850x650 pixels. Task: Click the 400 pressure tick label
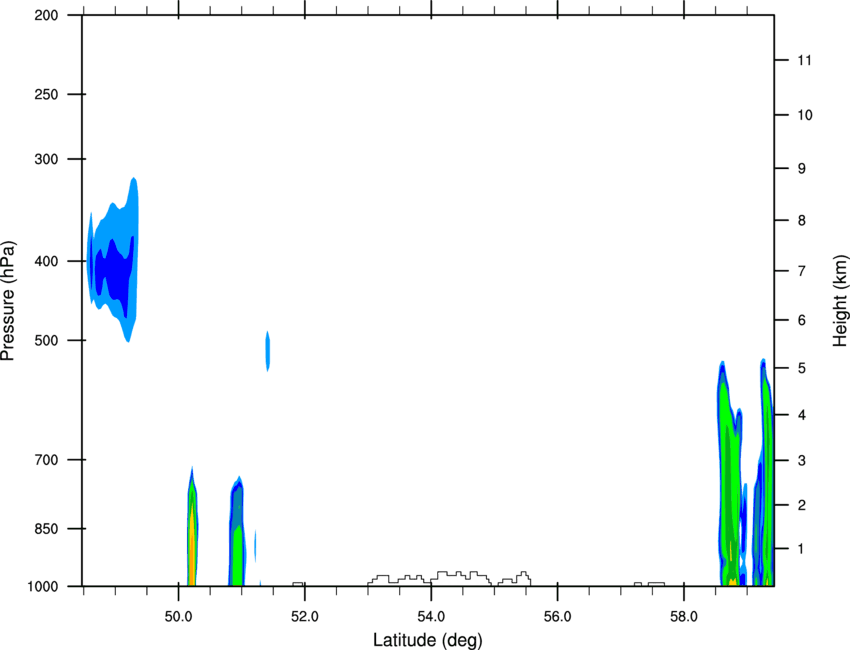click(x=46, y=261)
